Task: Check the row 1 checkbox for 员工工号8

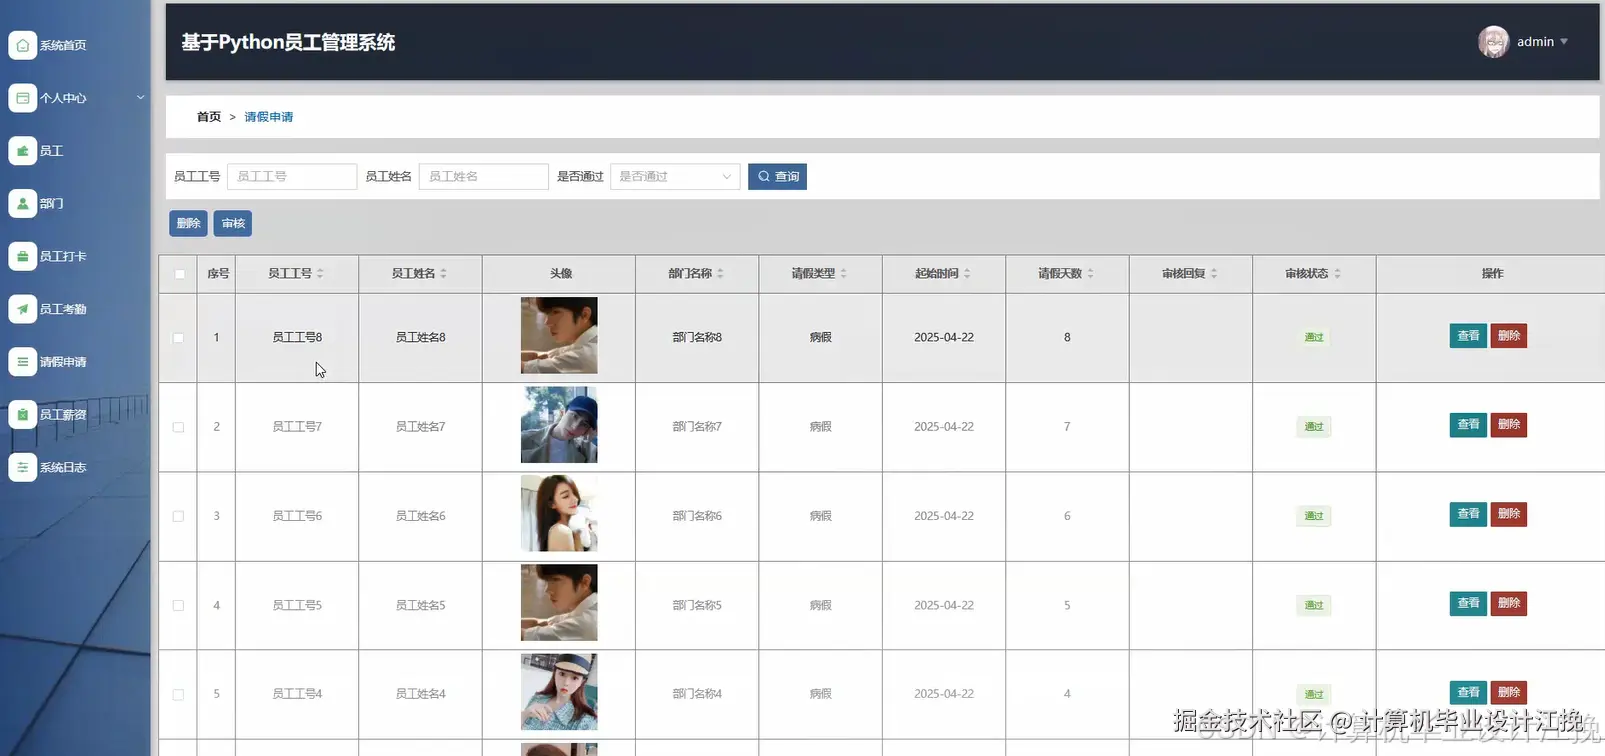Action: pyautogui.click(x=178, y=338)
